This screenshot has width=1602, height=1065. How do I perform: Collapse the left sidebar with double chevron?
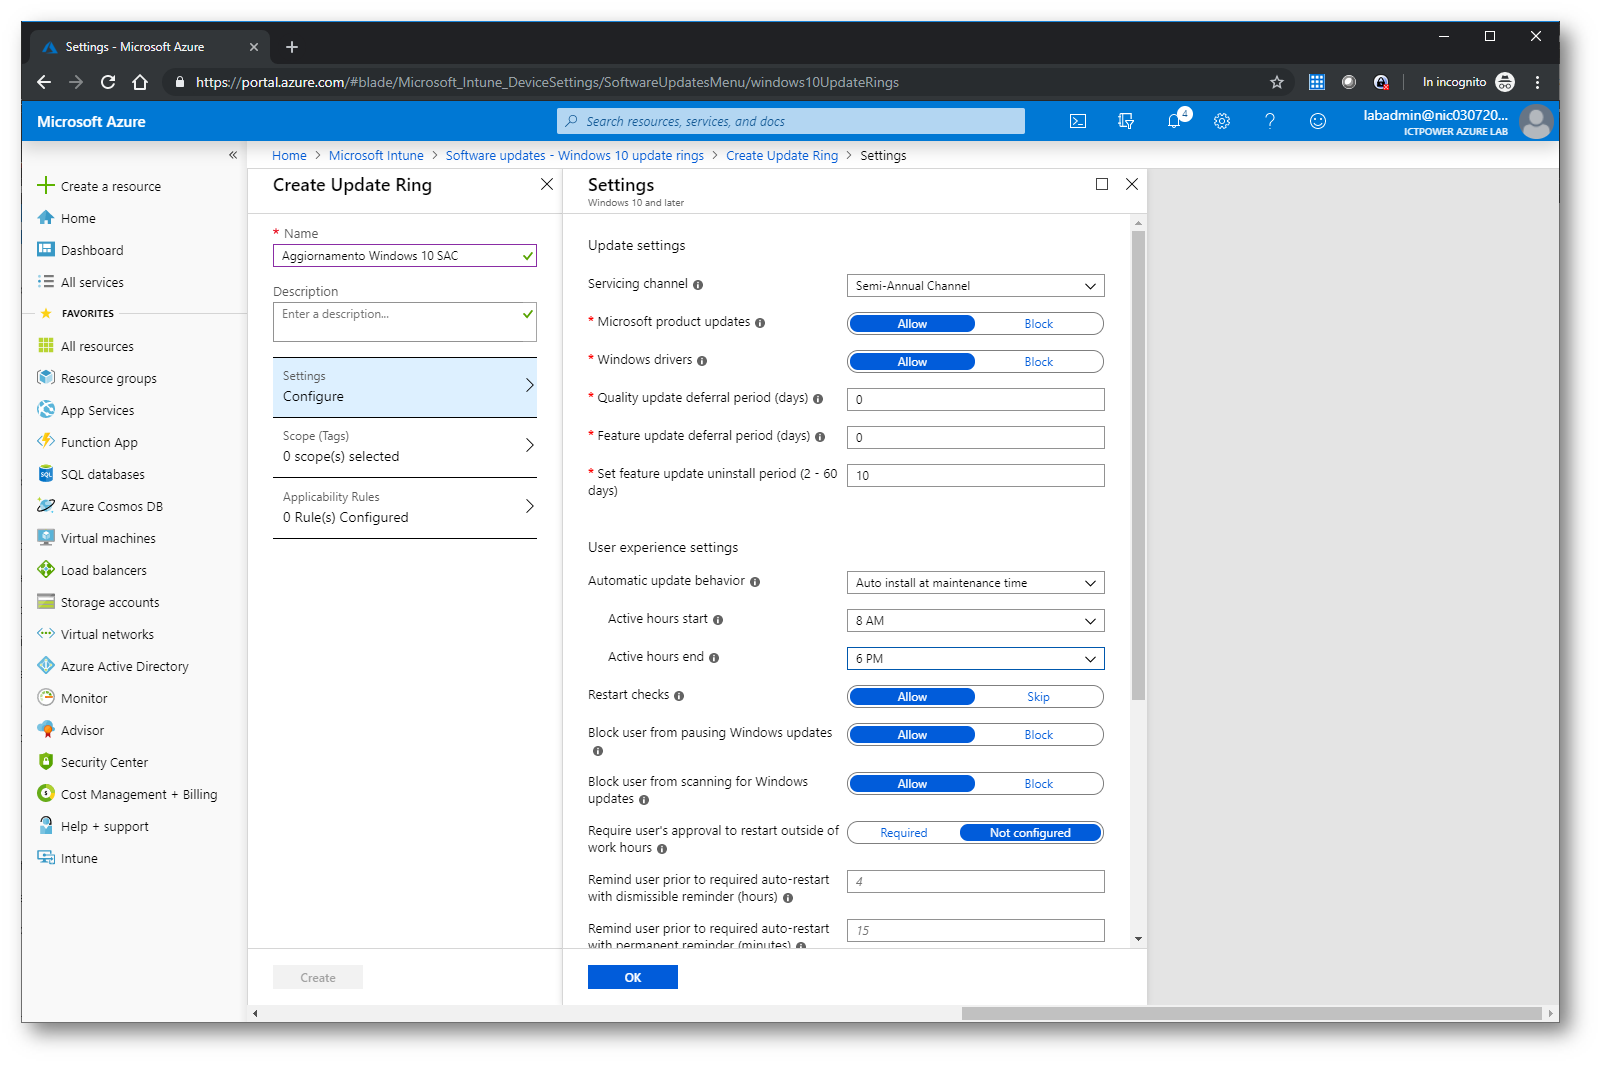[x=233, y=155]
